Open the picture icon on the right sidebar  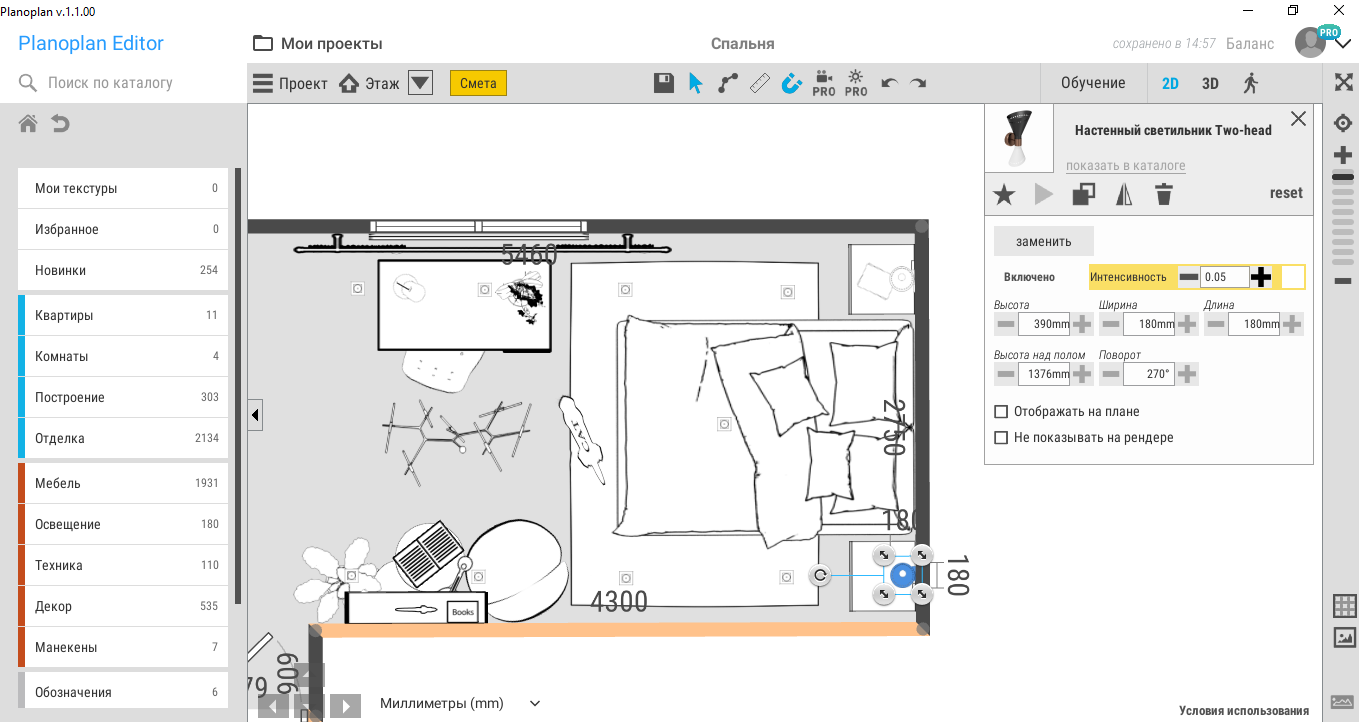tap(1344, 637)
